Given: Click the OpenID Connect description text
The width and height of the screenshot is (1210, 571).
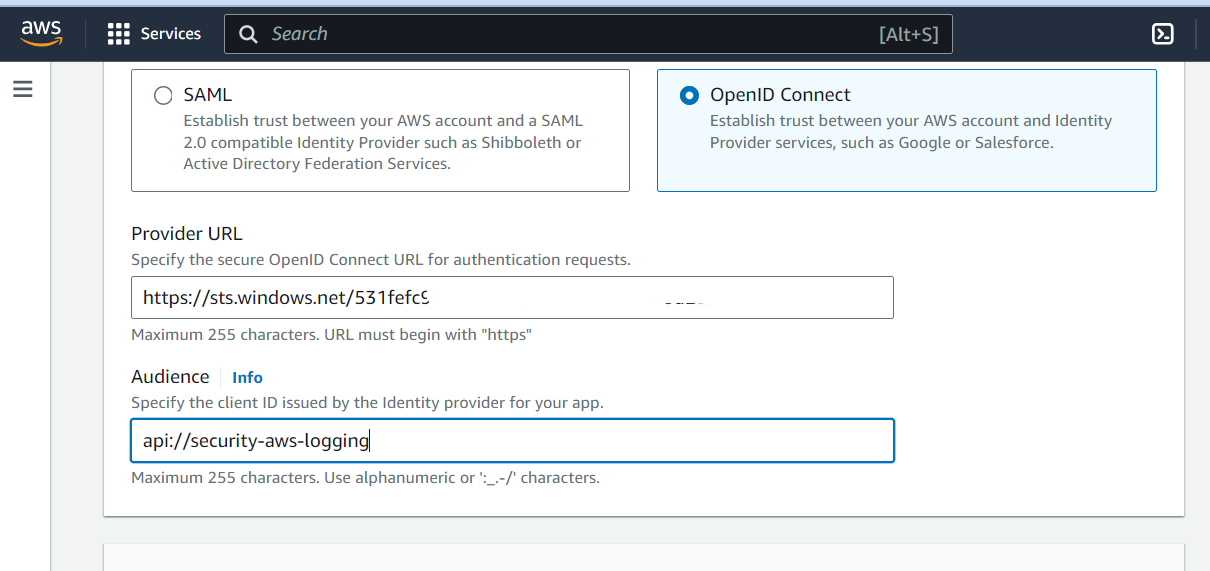Looking at the screenshot, I should 911,131.
